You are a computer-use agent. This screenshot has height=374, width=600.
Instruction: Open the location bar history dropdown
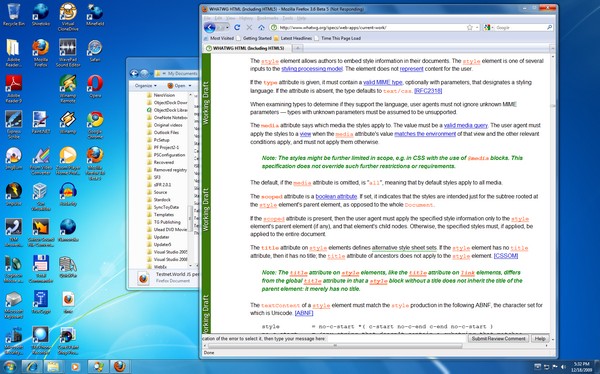(477, 28)
